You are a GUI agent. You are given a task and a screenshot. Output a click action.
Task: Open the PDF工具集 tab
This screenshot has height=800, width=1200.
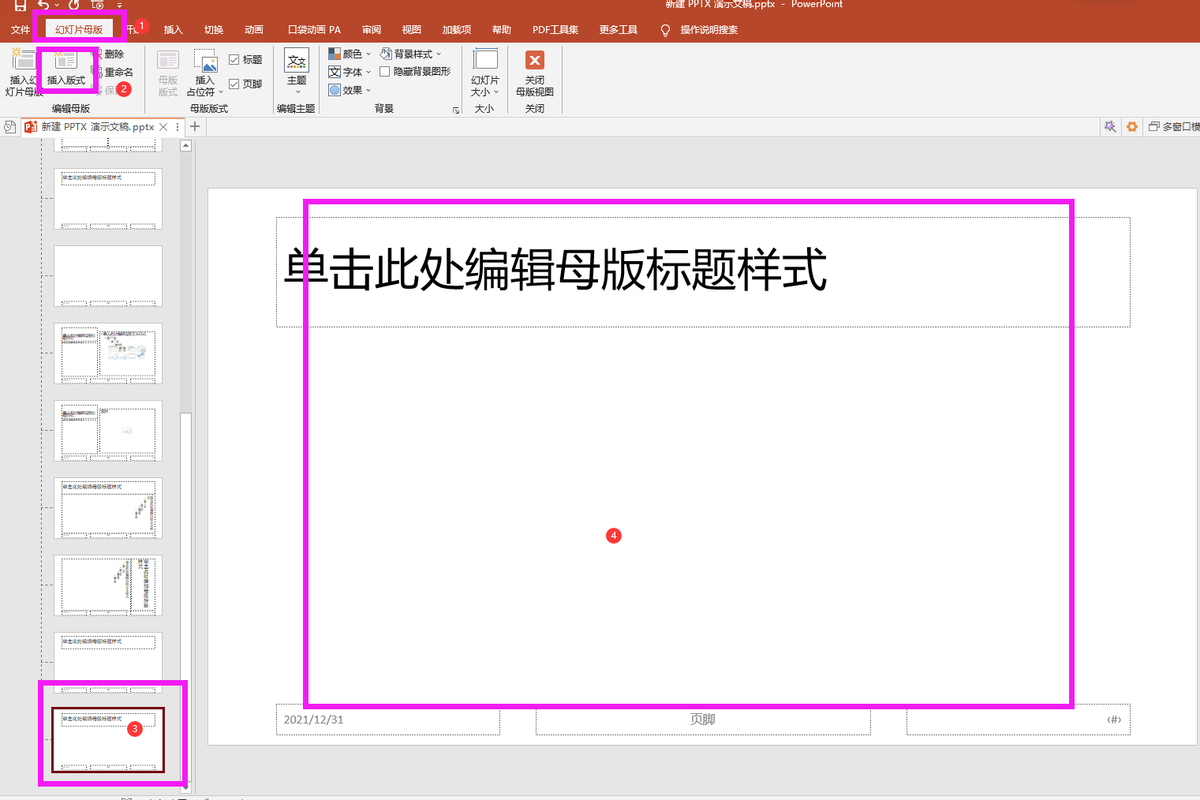point(555,30)
